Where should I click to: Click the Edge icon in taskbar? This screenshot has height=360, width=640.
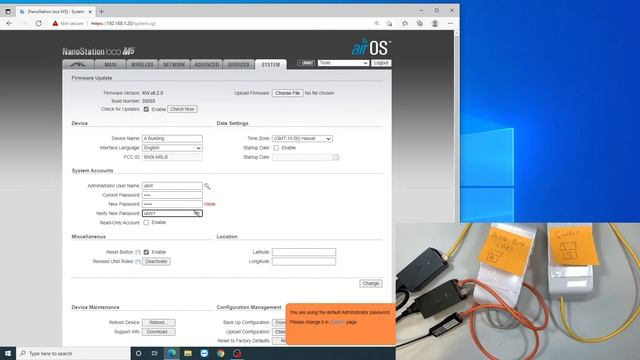pyautogui.click(x=171, y=353)
